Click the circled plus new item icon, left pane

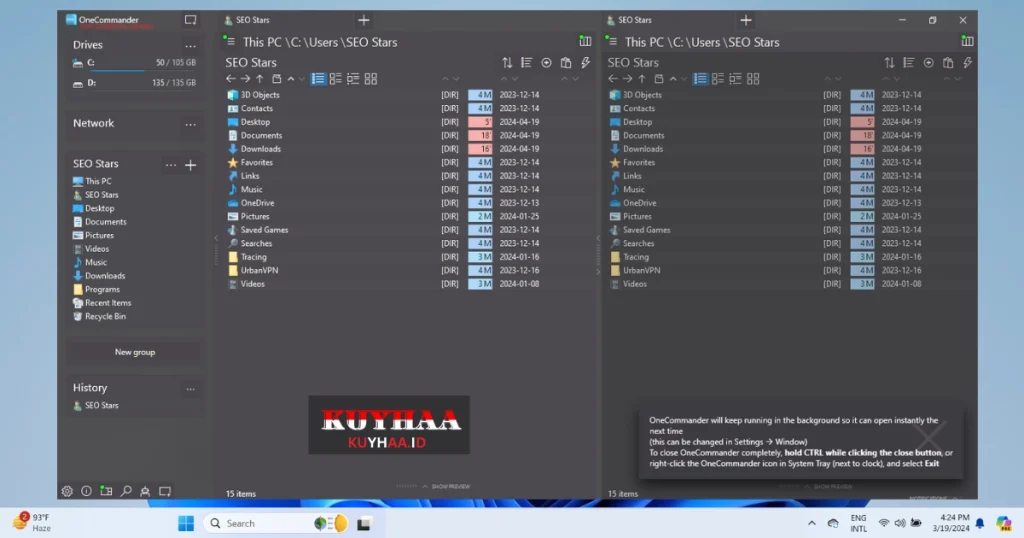(546, 63)
